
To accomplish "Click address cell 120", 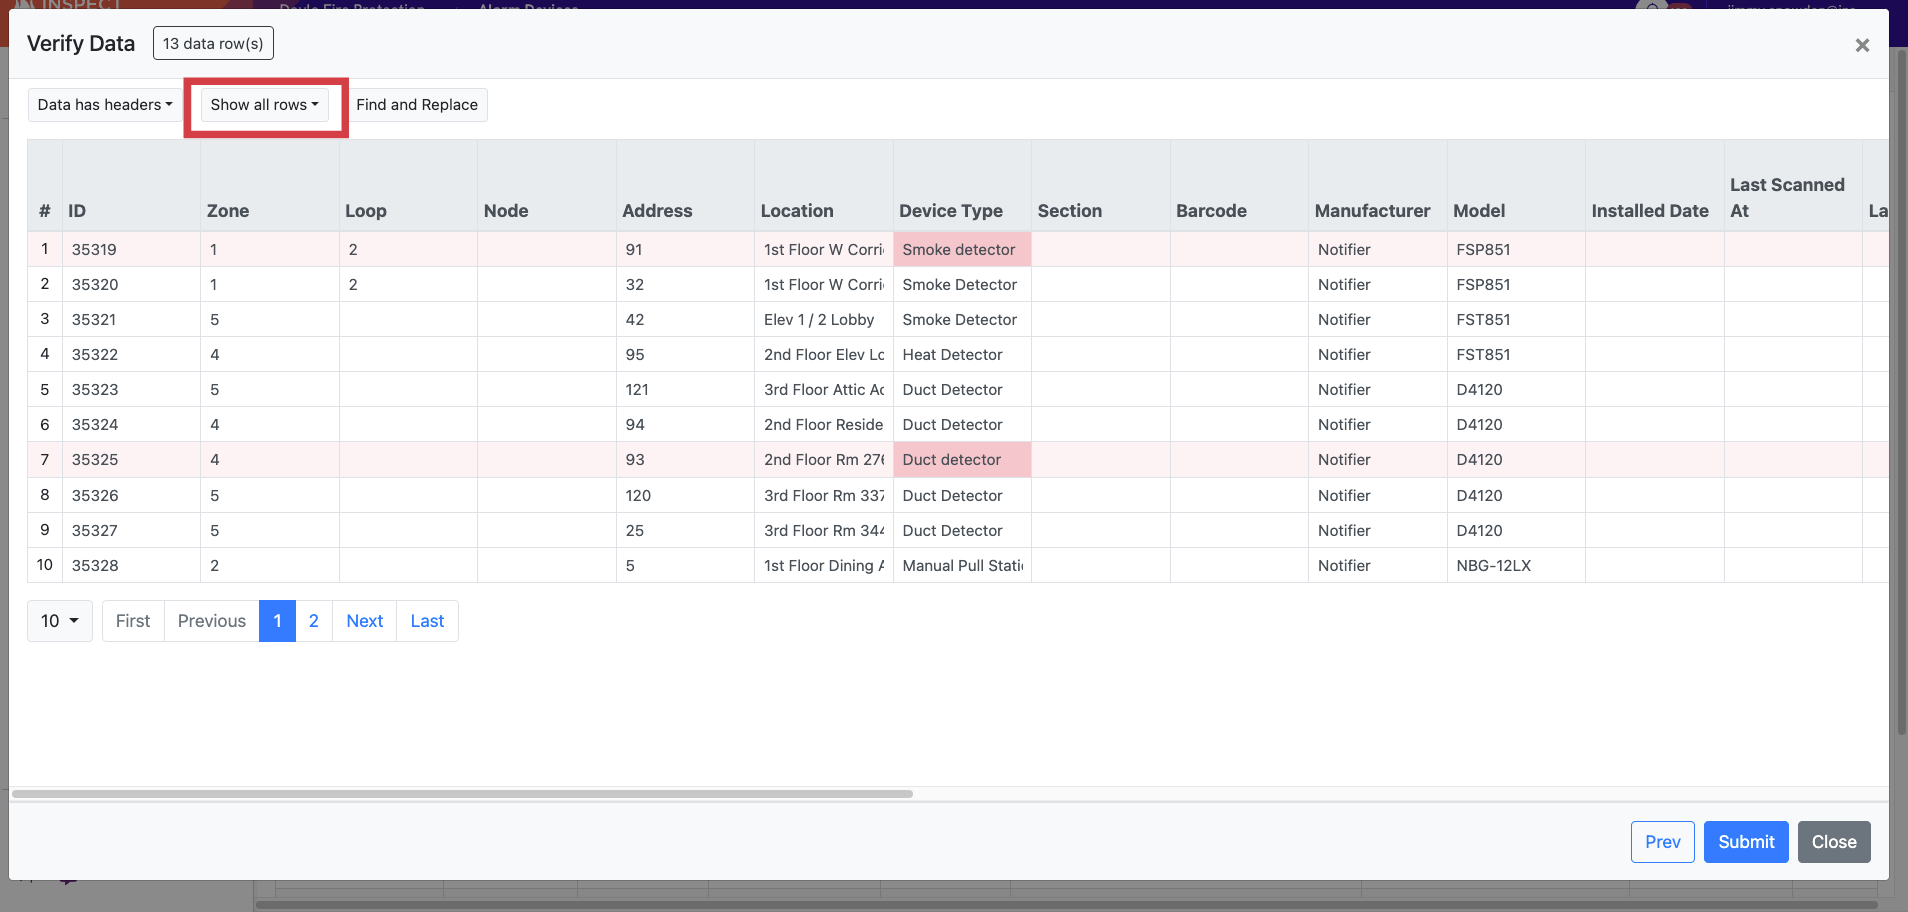I will pos(685,496).
